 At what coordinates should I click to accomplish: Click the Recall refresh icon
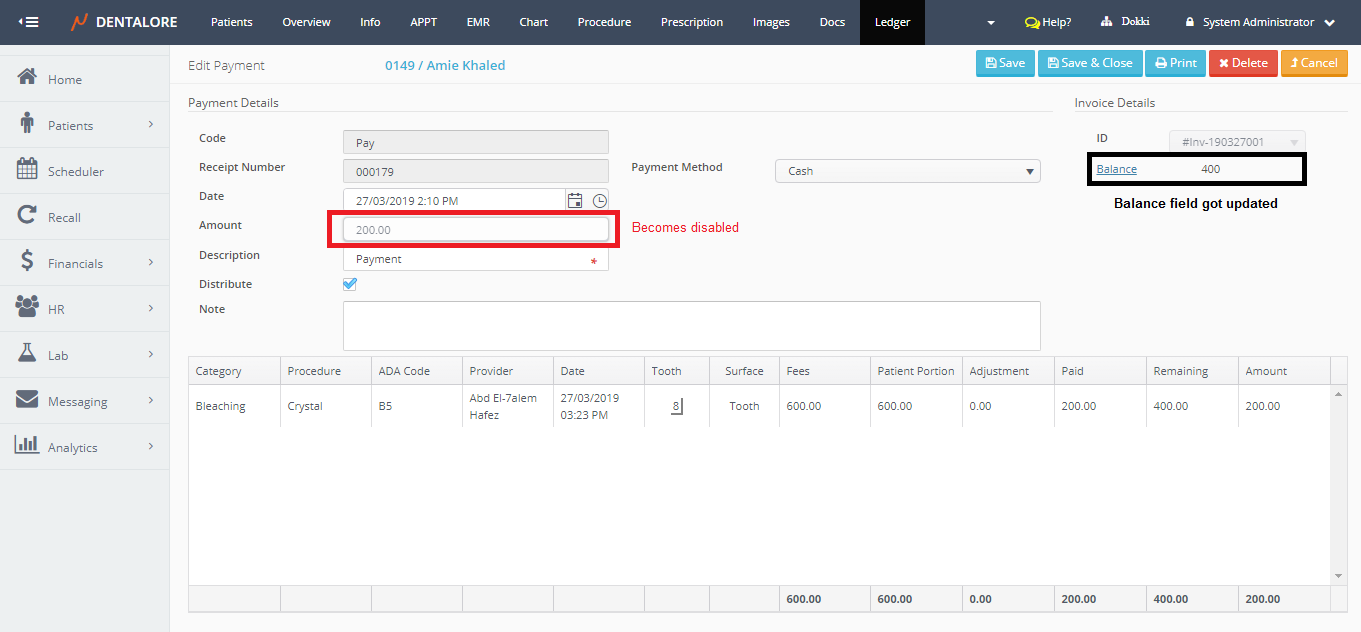point(28,216)
